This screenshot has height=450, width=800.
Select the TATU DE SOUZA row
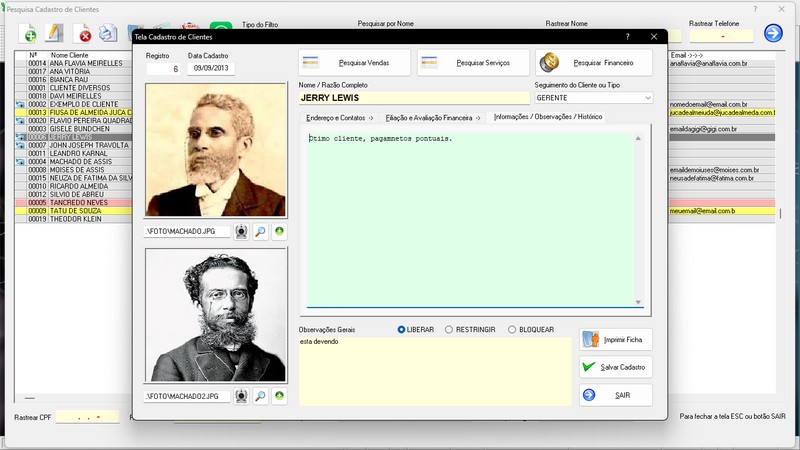[74, 211]
